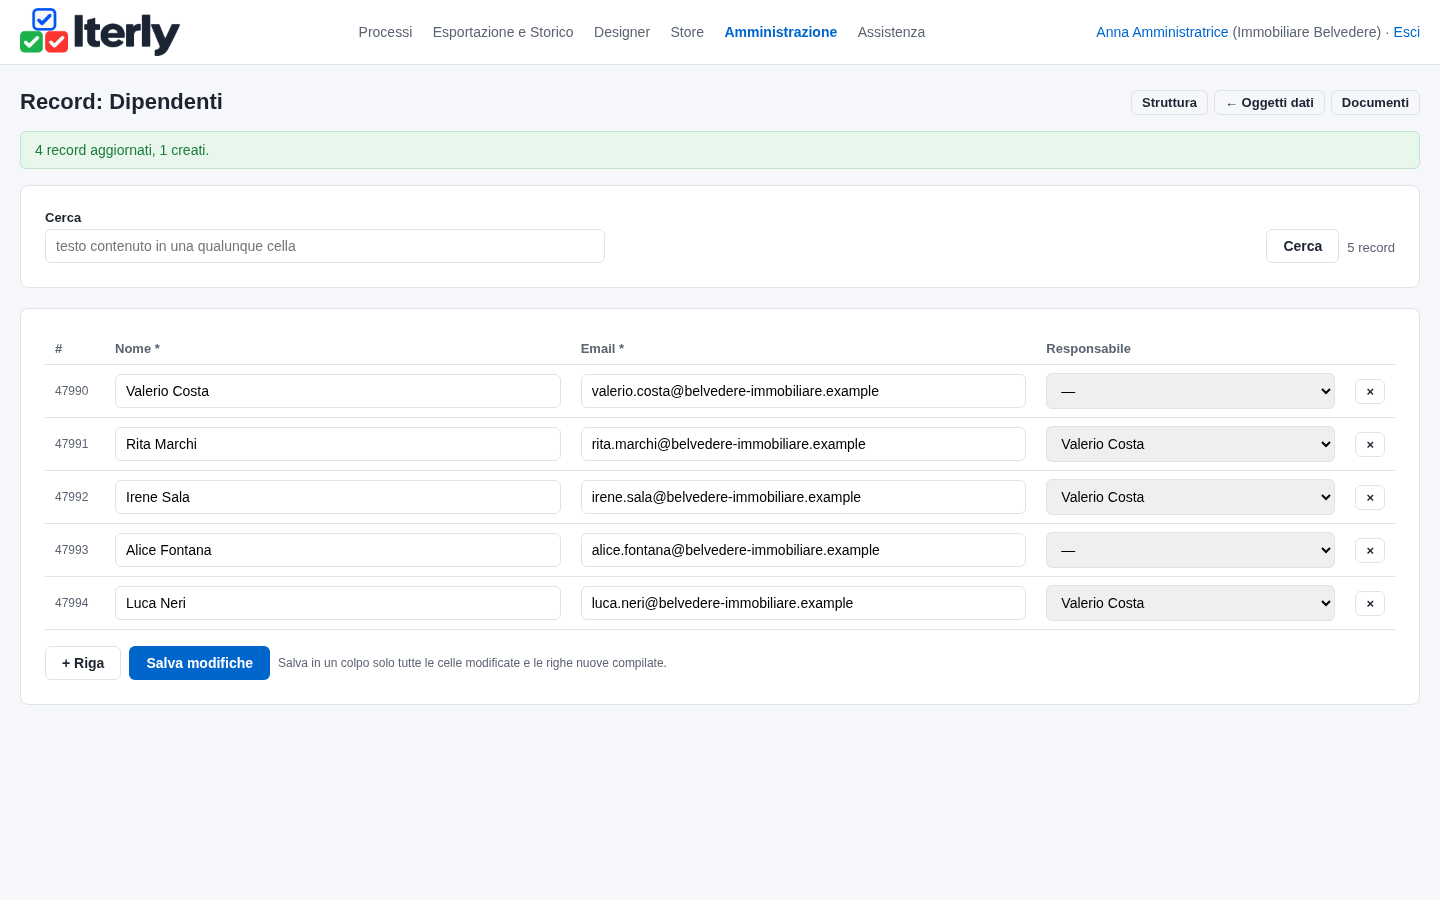Click the Iterly logo
1440x900 pixels.
pos(100,32)
